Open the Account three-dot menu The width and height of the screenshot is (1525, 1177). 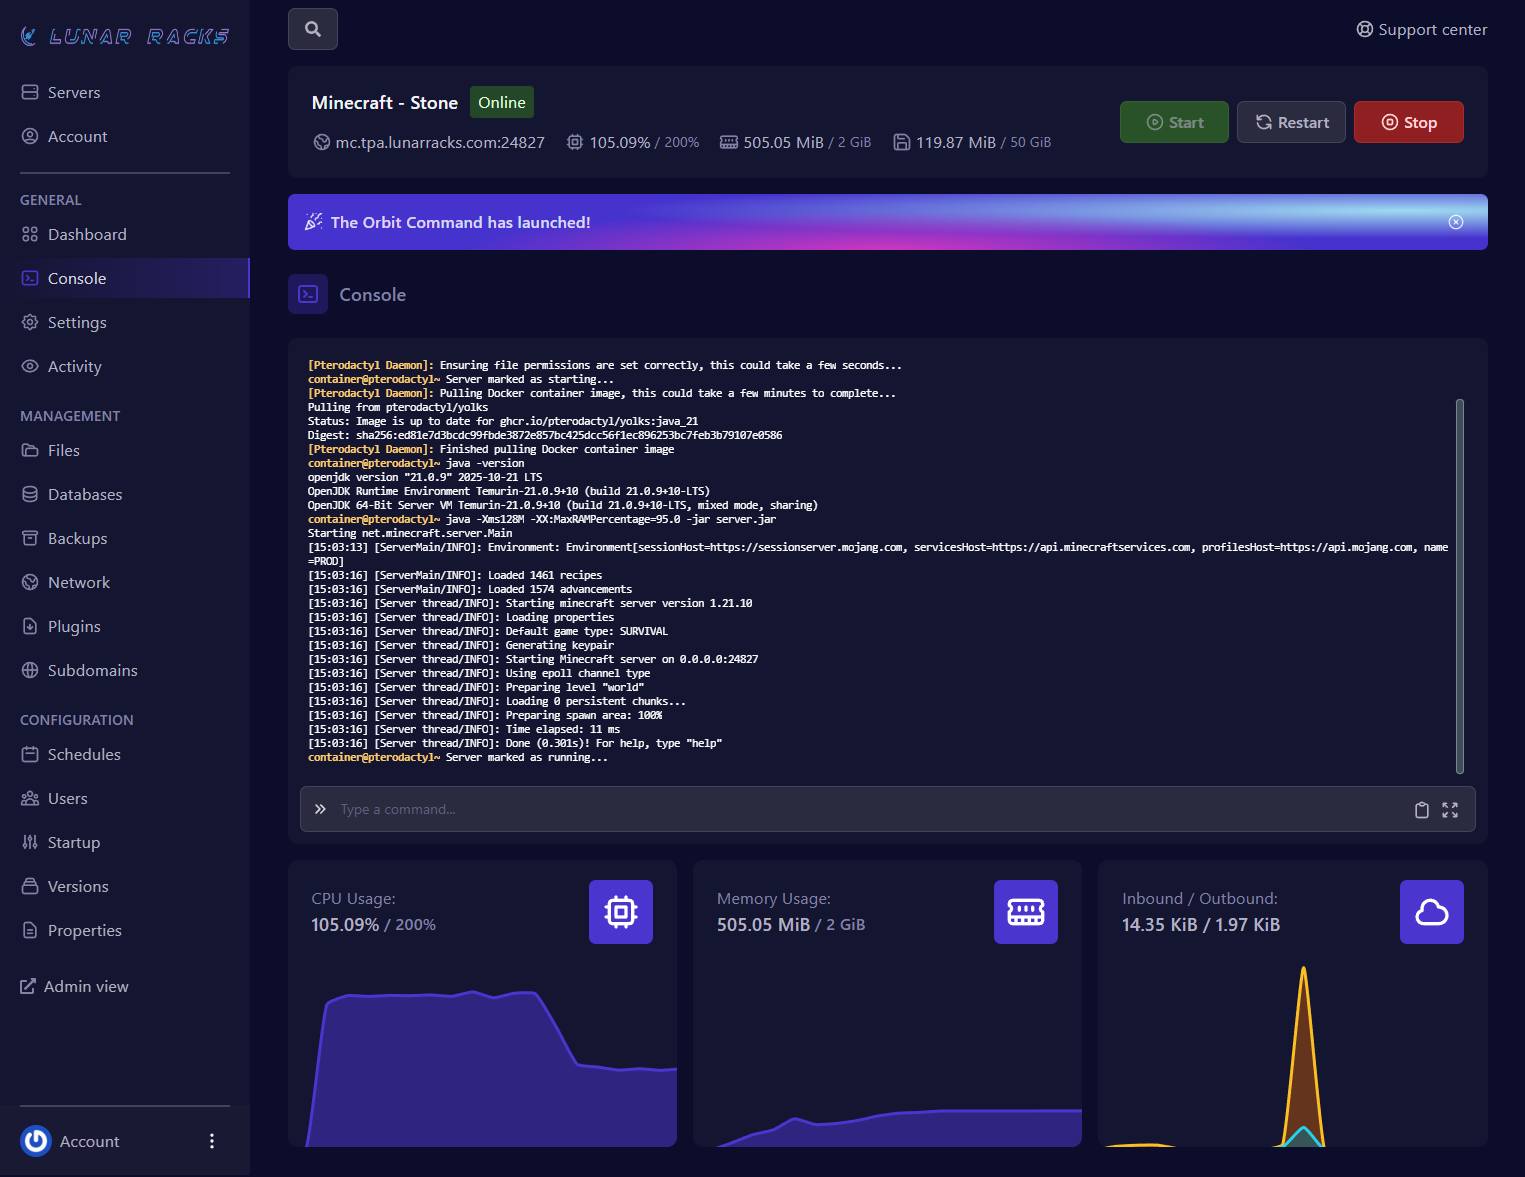pos(212,1141)
